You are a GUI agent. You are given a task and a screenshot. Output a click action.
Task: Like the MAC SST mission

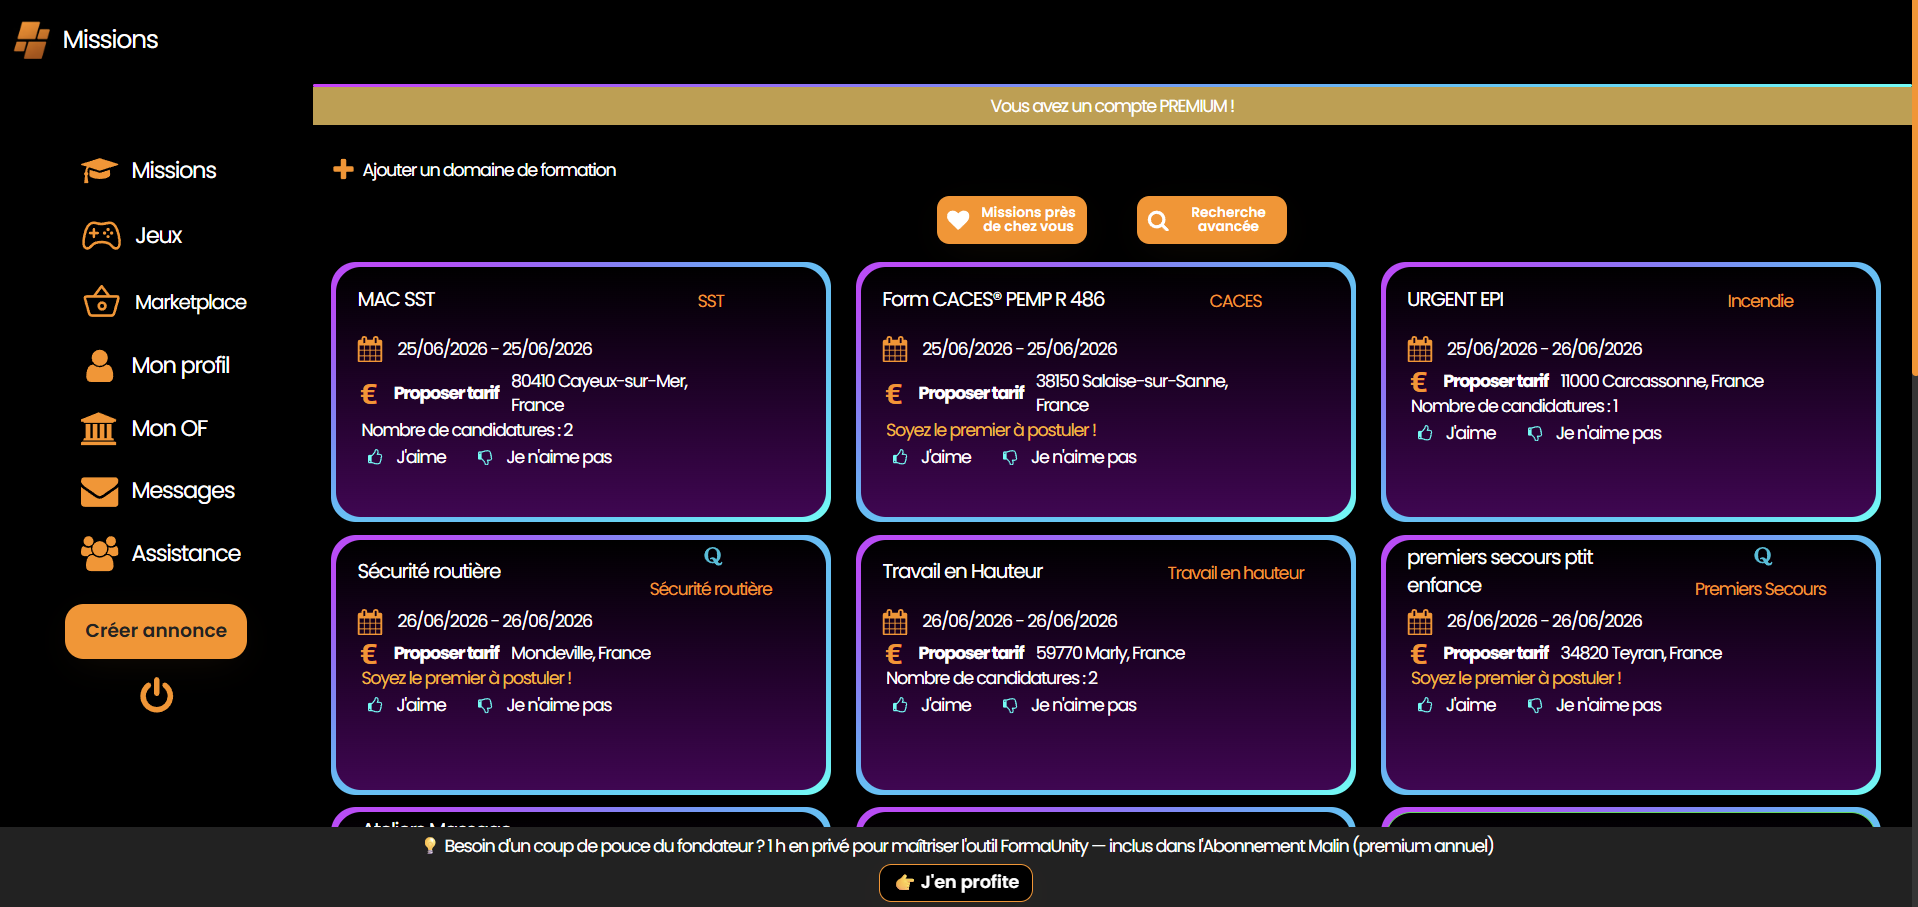pyautogui.click(x=407, y=457)
